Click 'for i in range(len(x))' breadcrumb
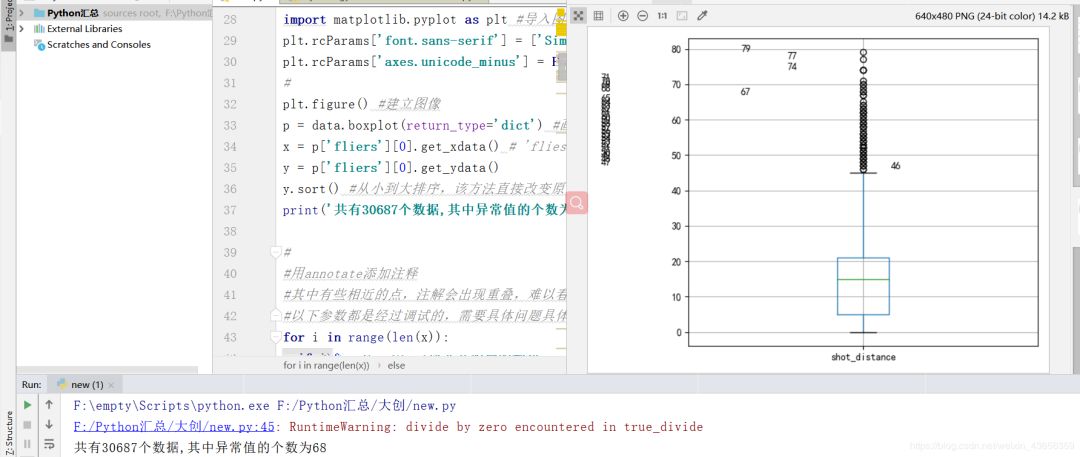 326,365
